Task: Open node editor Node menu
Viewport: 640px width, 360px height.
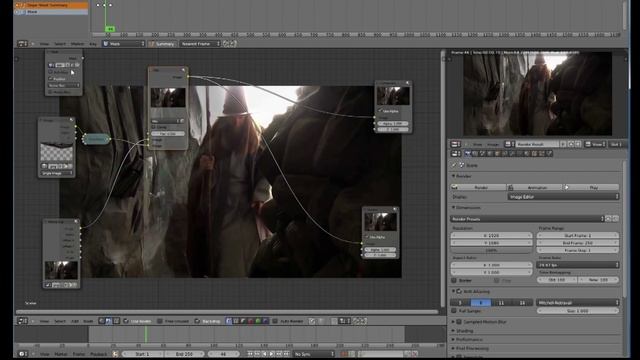Action: tap(88, 321)
